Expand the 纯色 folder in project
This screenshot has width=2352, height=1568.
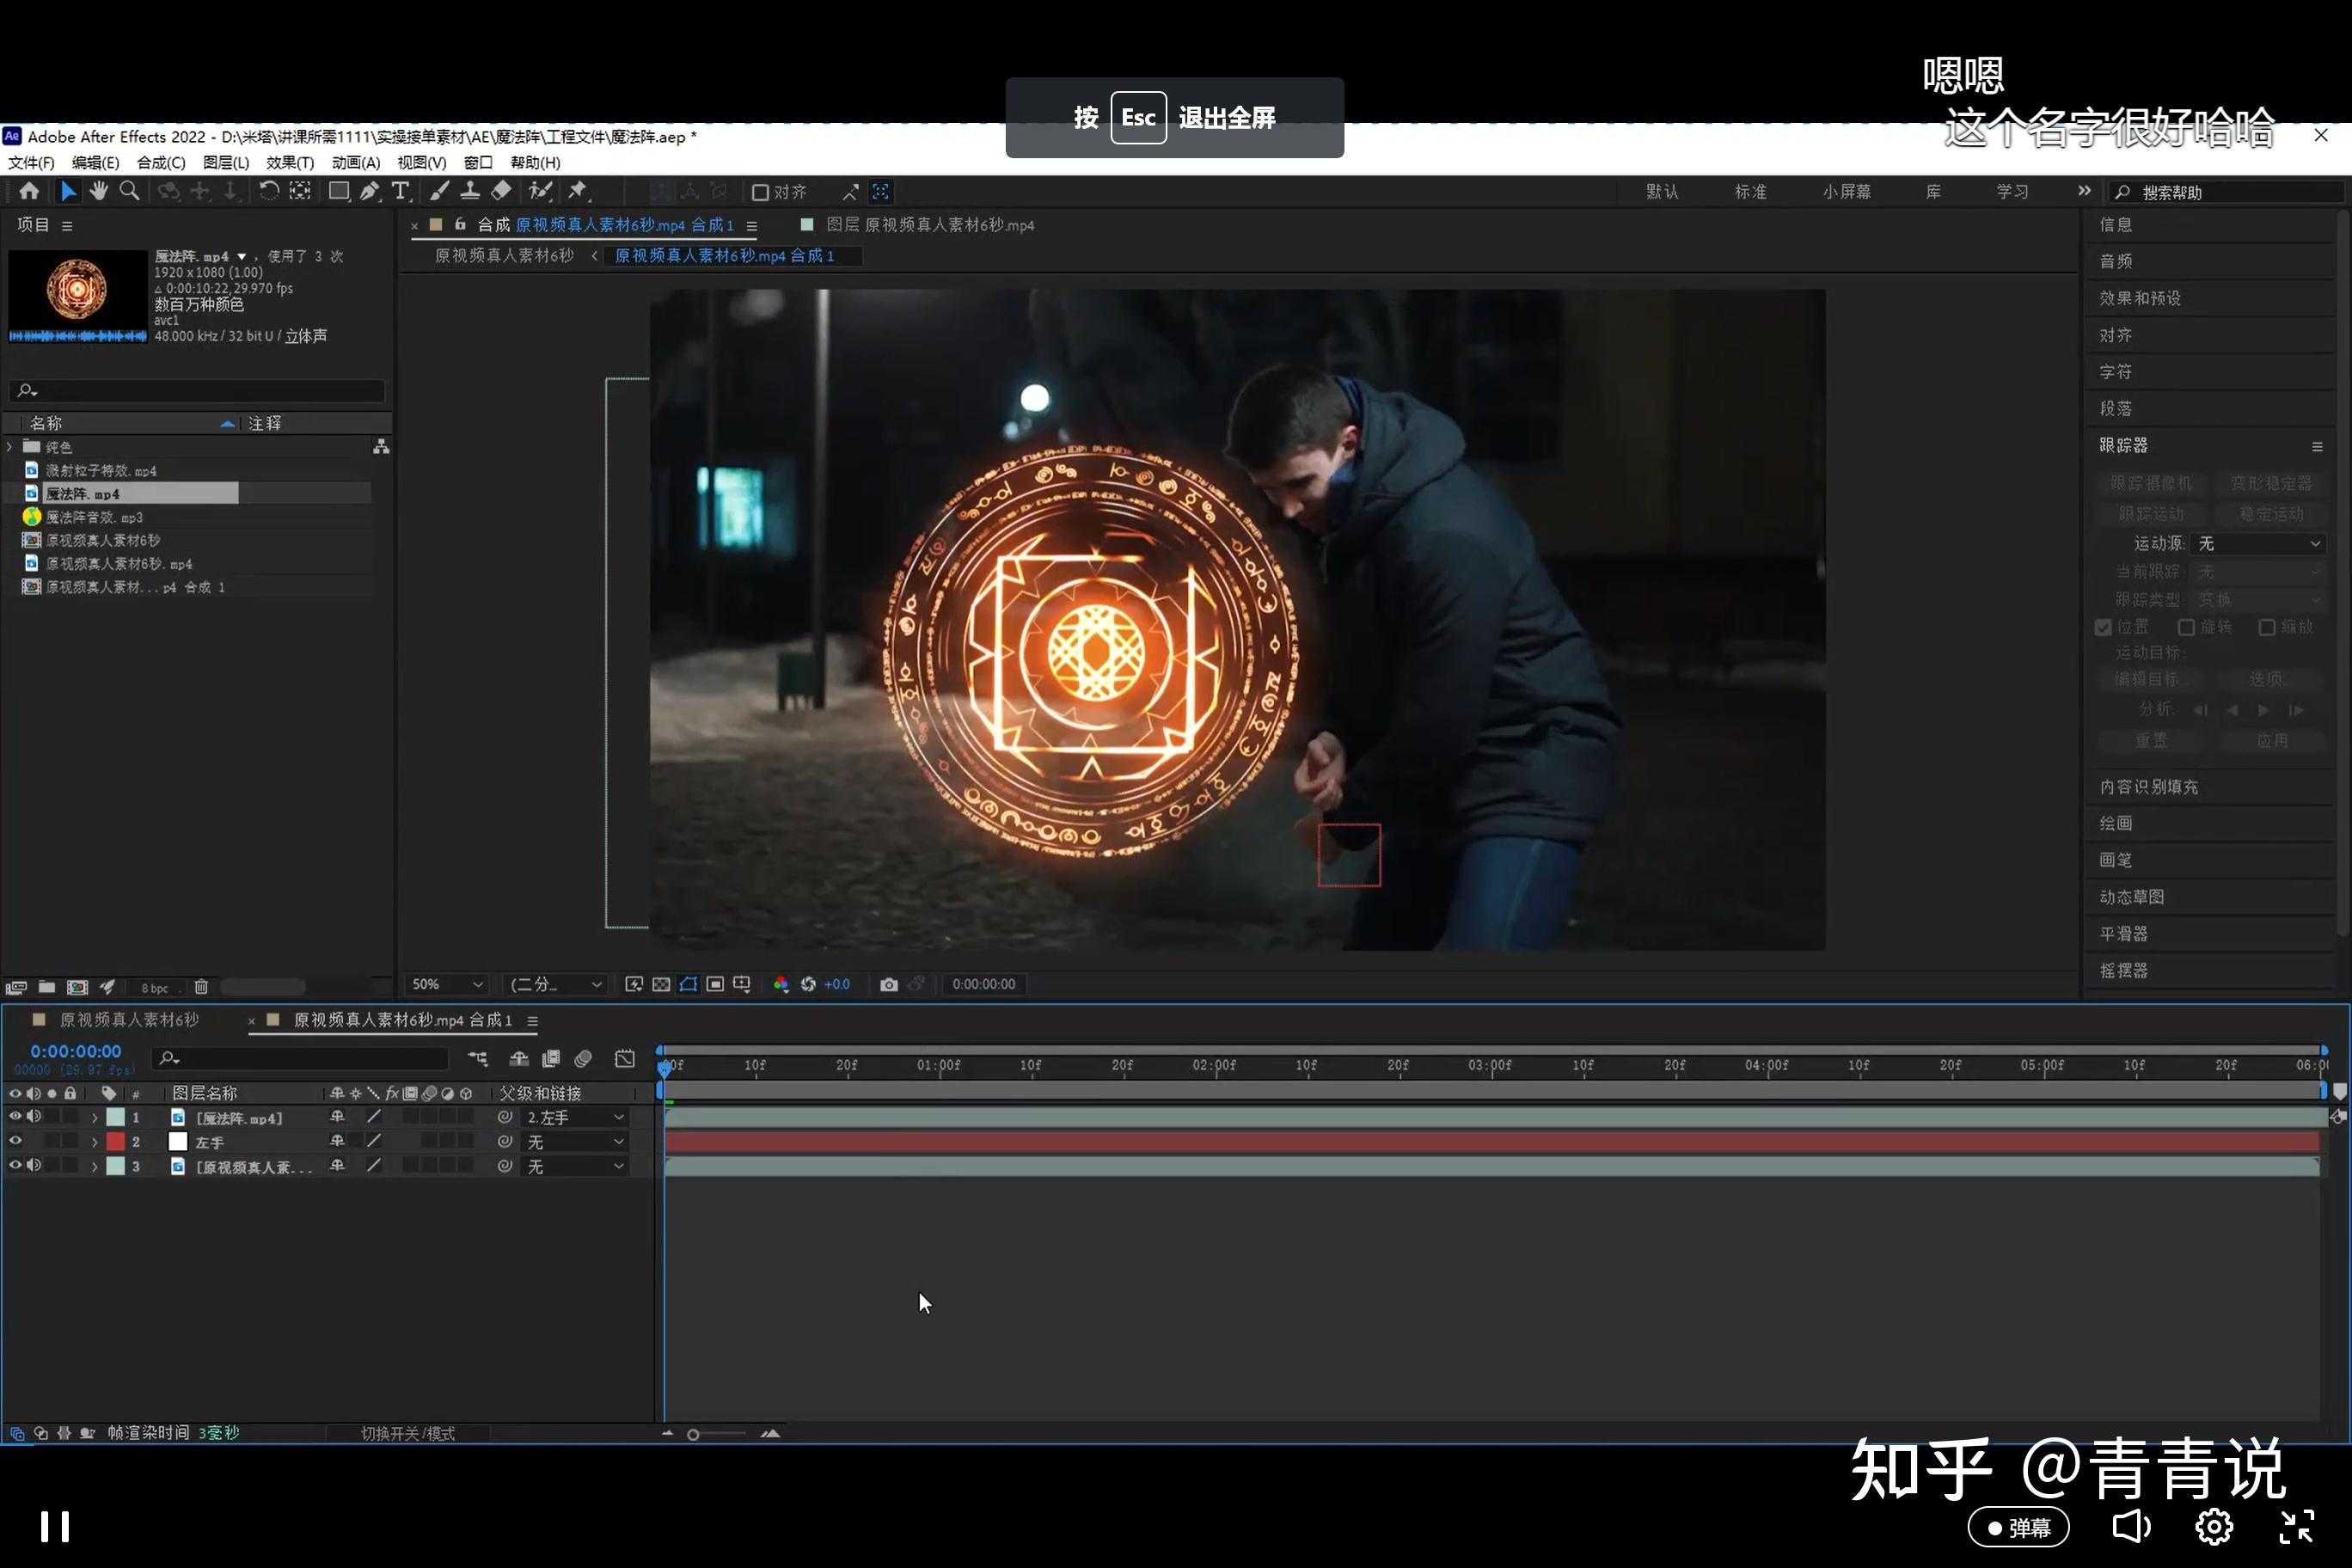click(10, 447)
